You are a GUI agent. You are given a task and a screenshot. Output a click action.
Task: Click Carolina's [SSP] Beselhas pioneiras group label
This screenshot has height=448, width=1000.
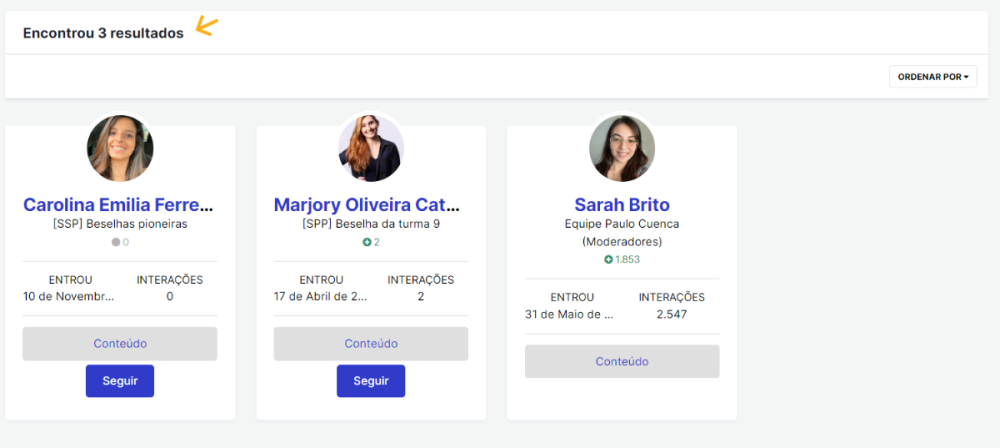click(120, 224)
